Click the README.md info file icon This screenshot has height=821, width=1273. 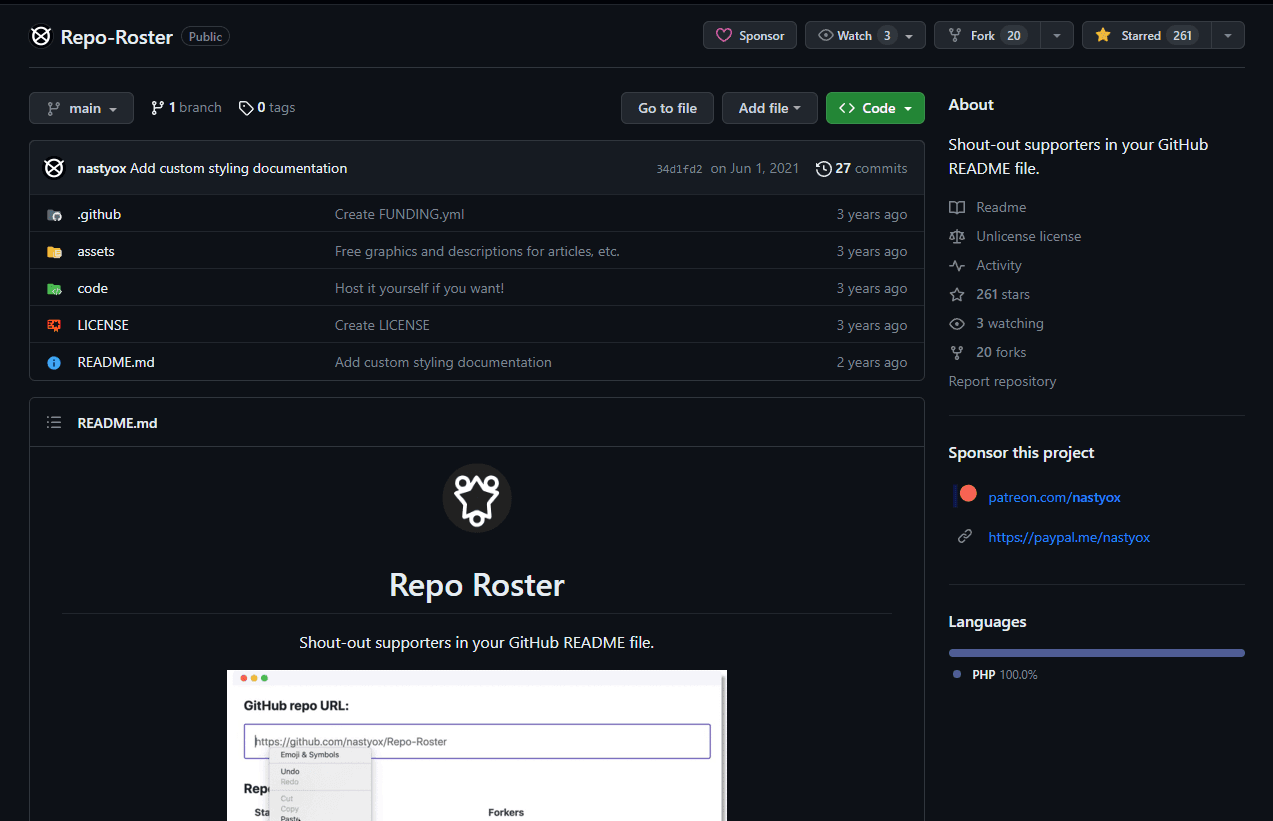(54, 362)
